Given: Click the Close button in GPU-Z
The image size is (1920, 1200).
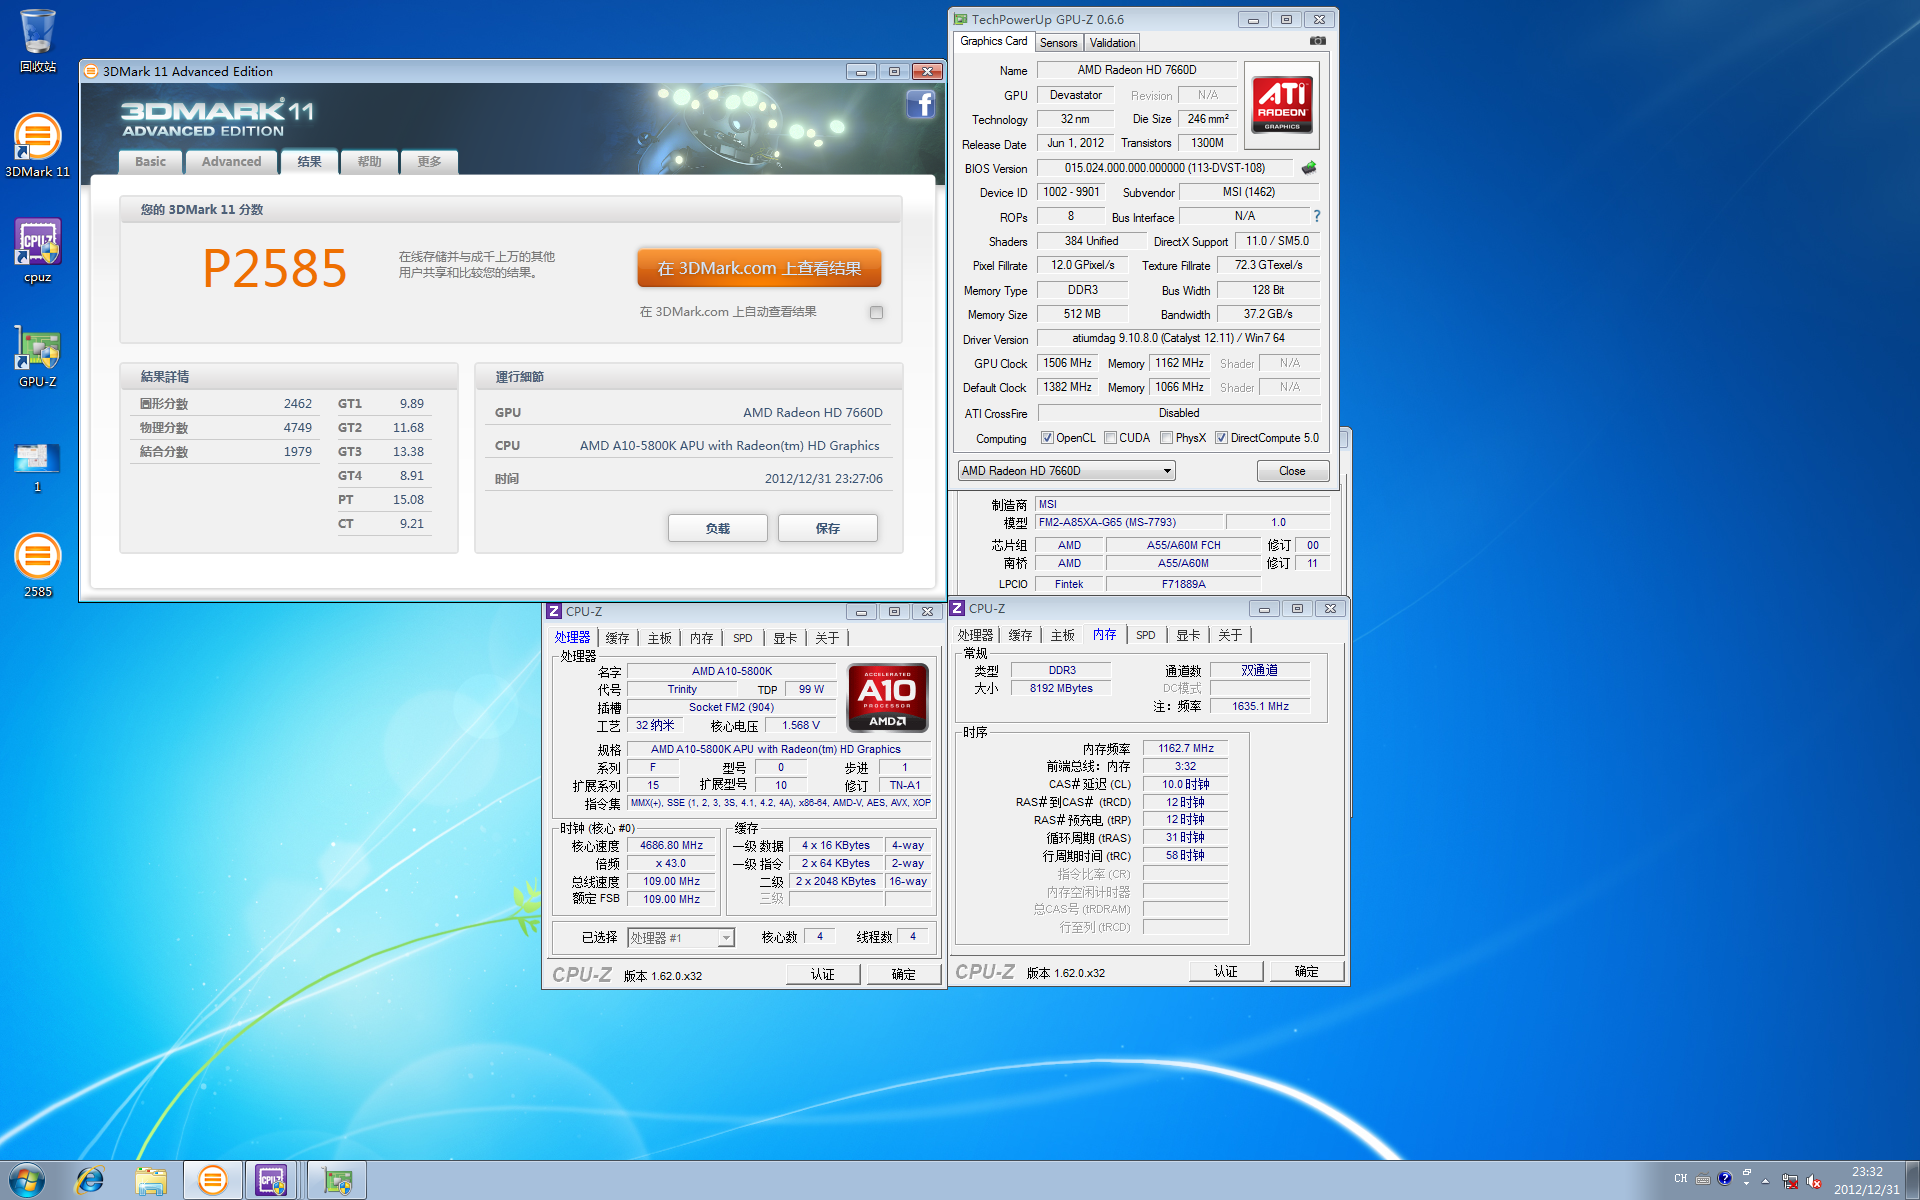Looking at the screenshot, I should click(x=1292, y=471).
